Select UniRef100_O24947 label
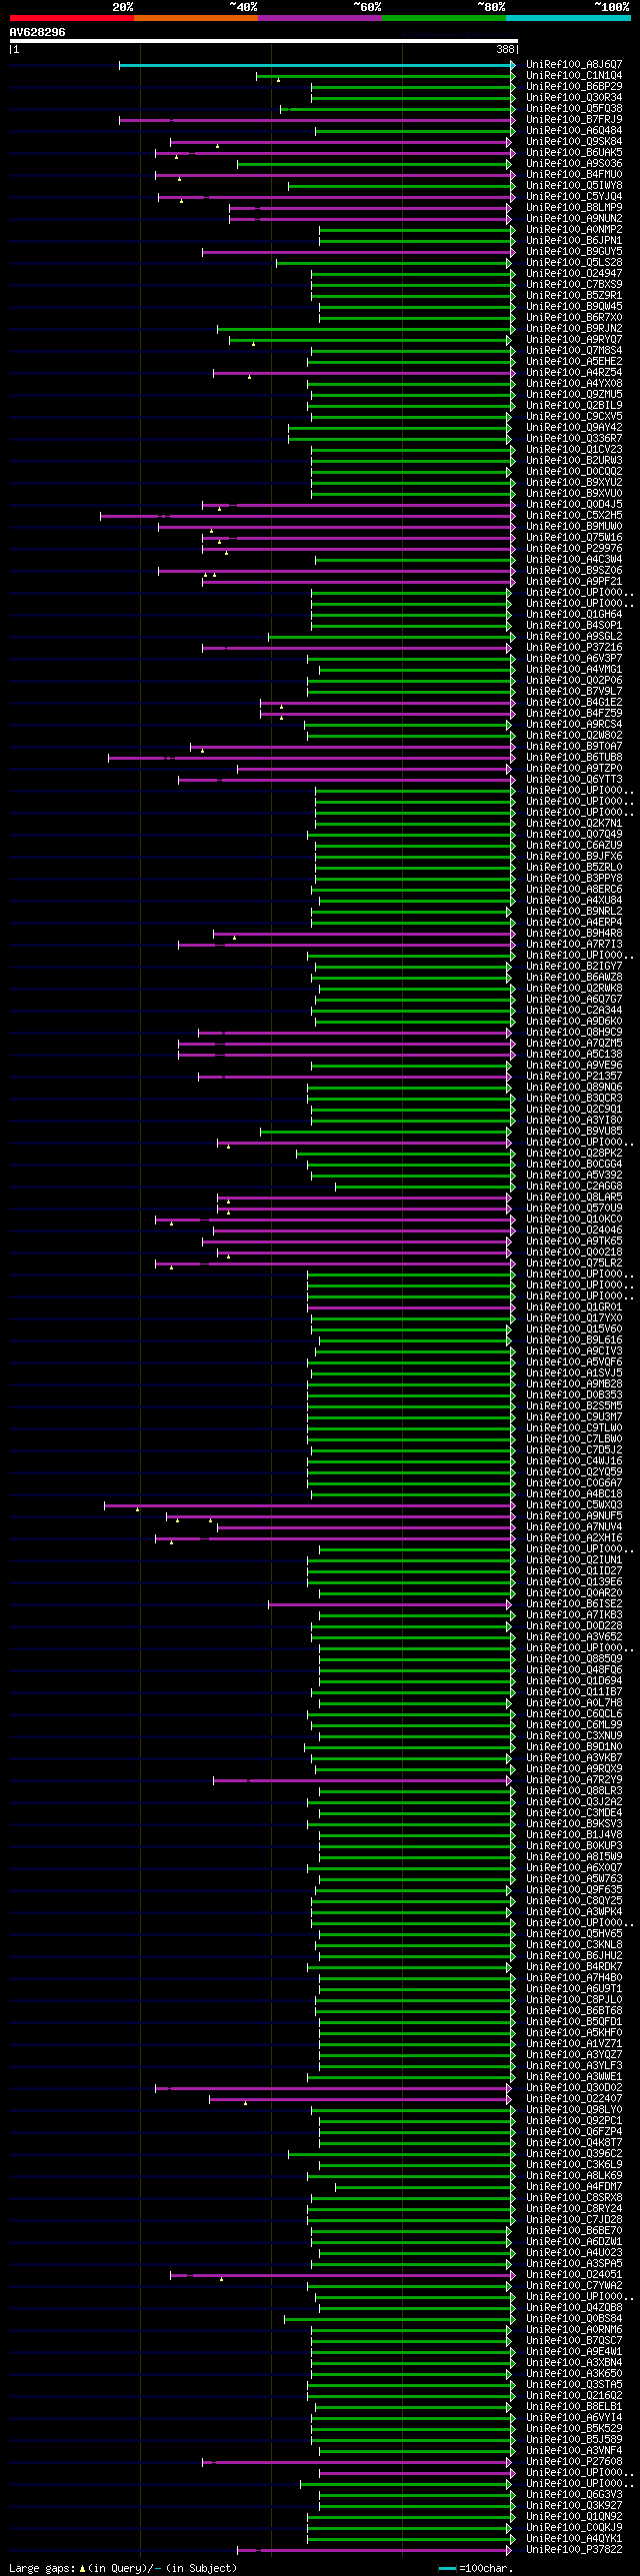 [574, 273]
